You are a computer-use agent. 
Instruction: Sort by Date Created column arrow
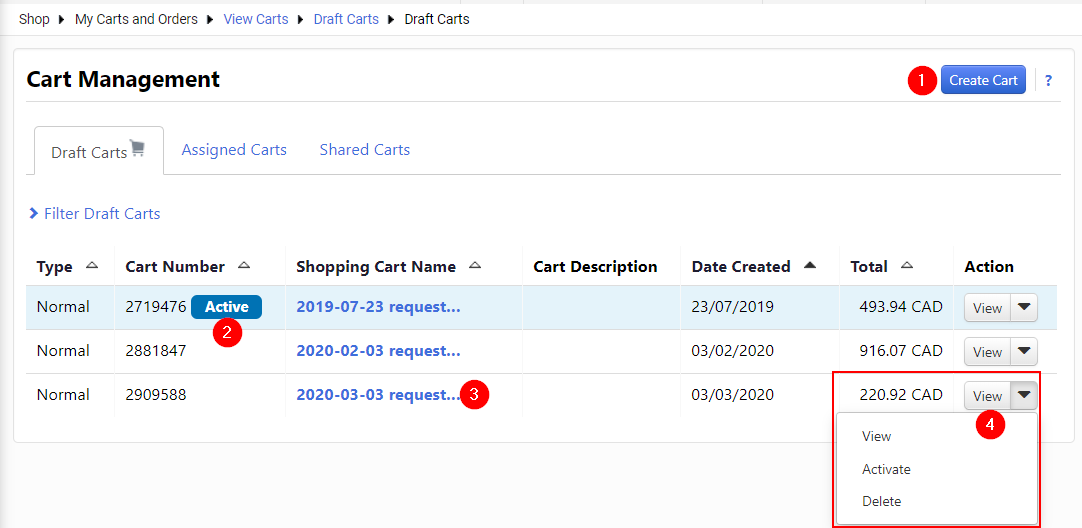pyautogui.click(x=810, y=266)
